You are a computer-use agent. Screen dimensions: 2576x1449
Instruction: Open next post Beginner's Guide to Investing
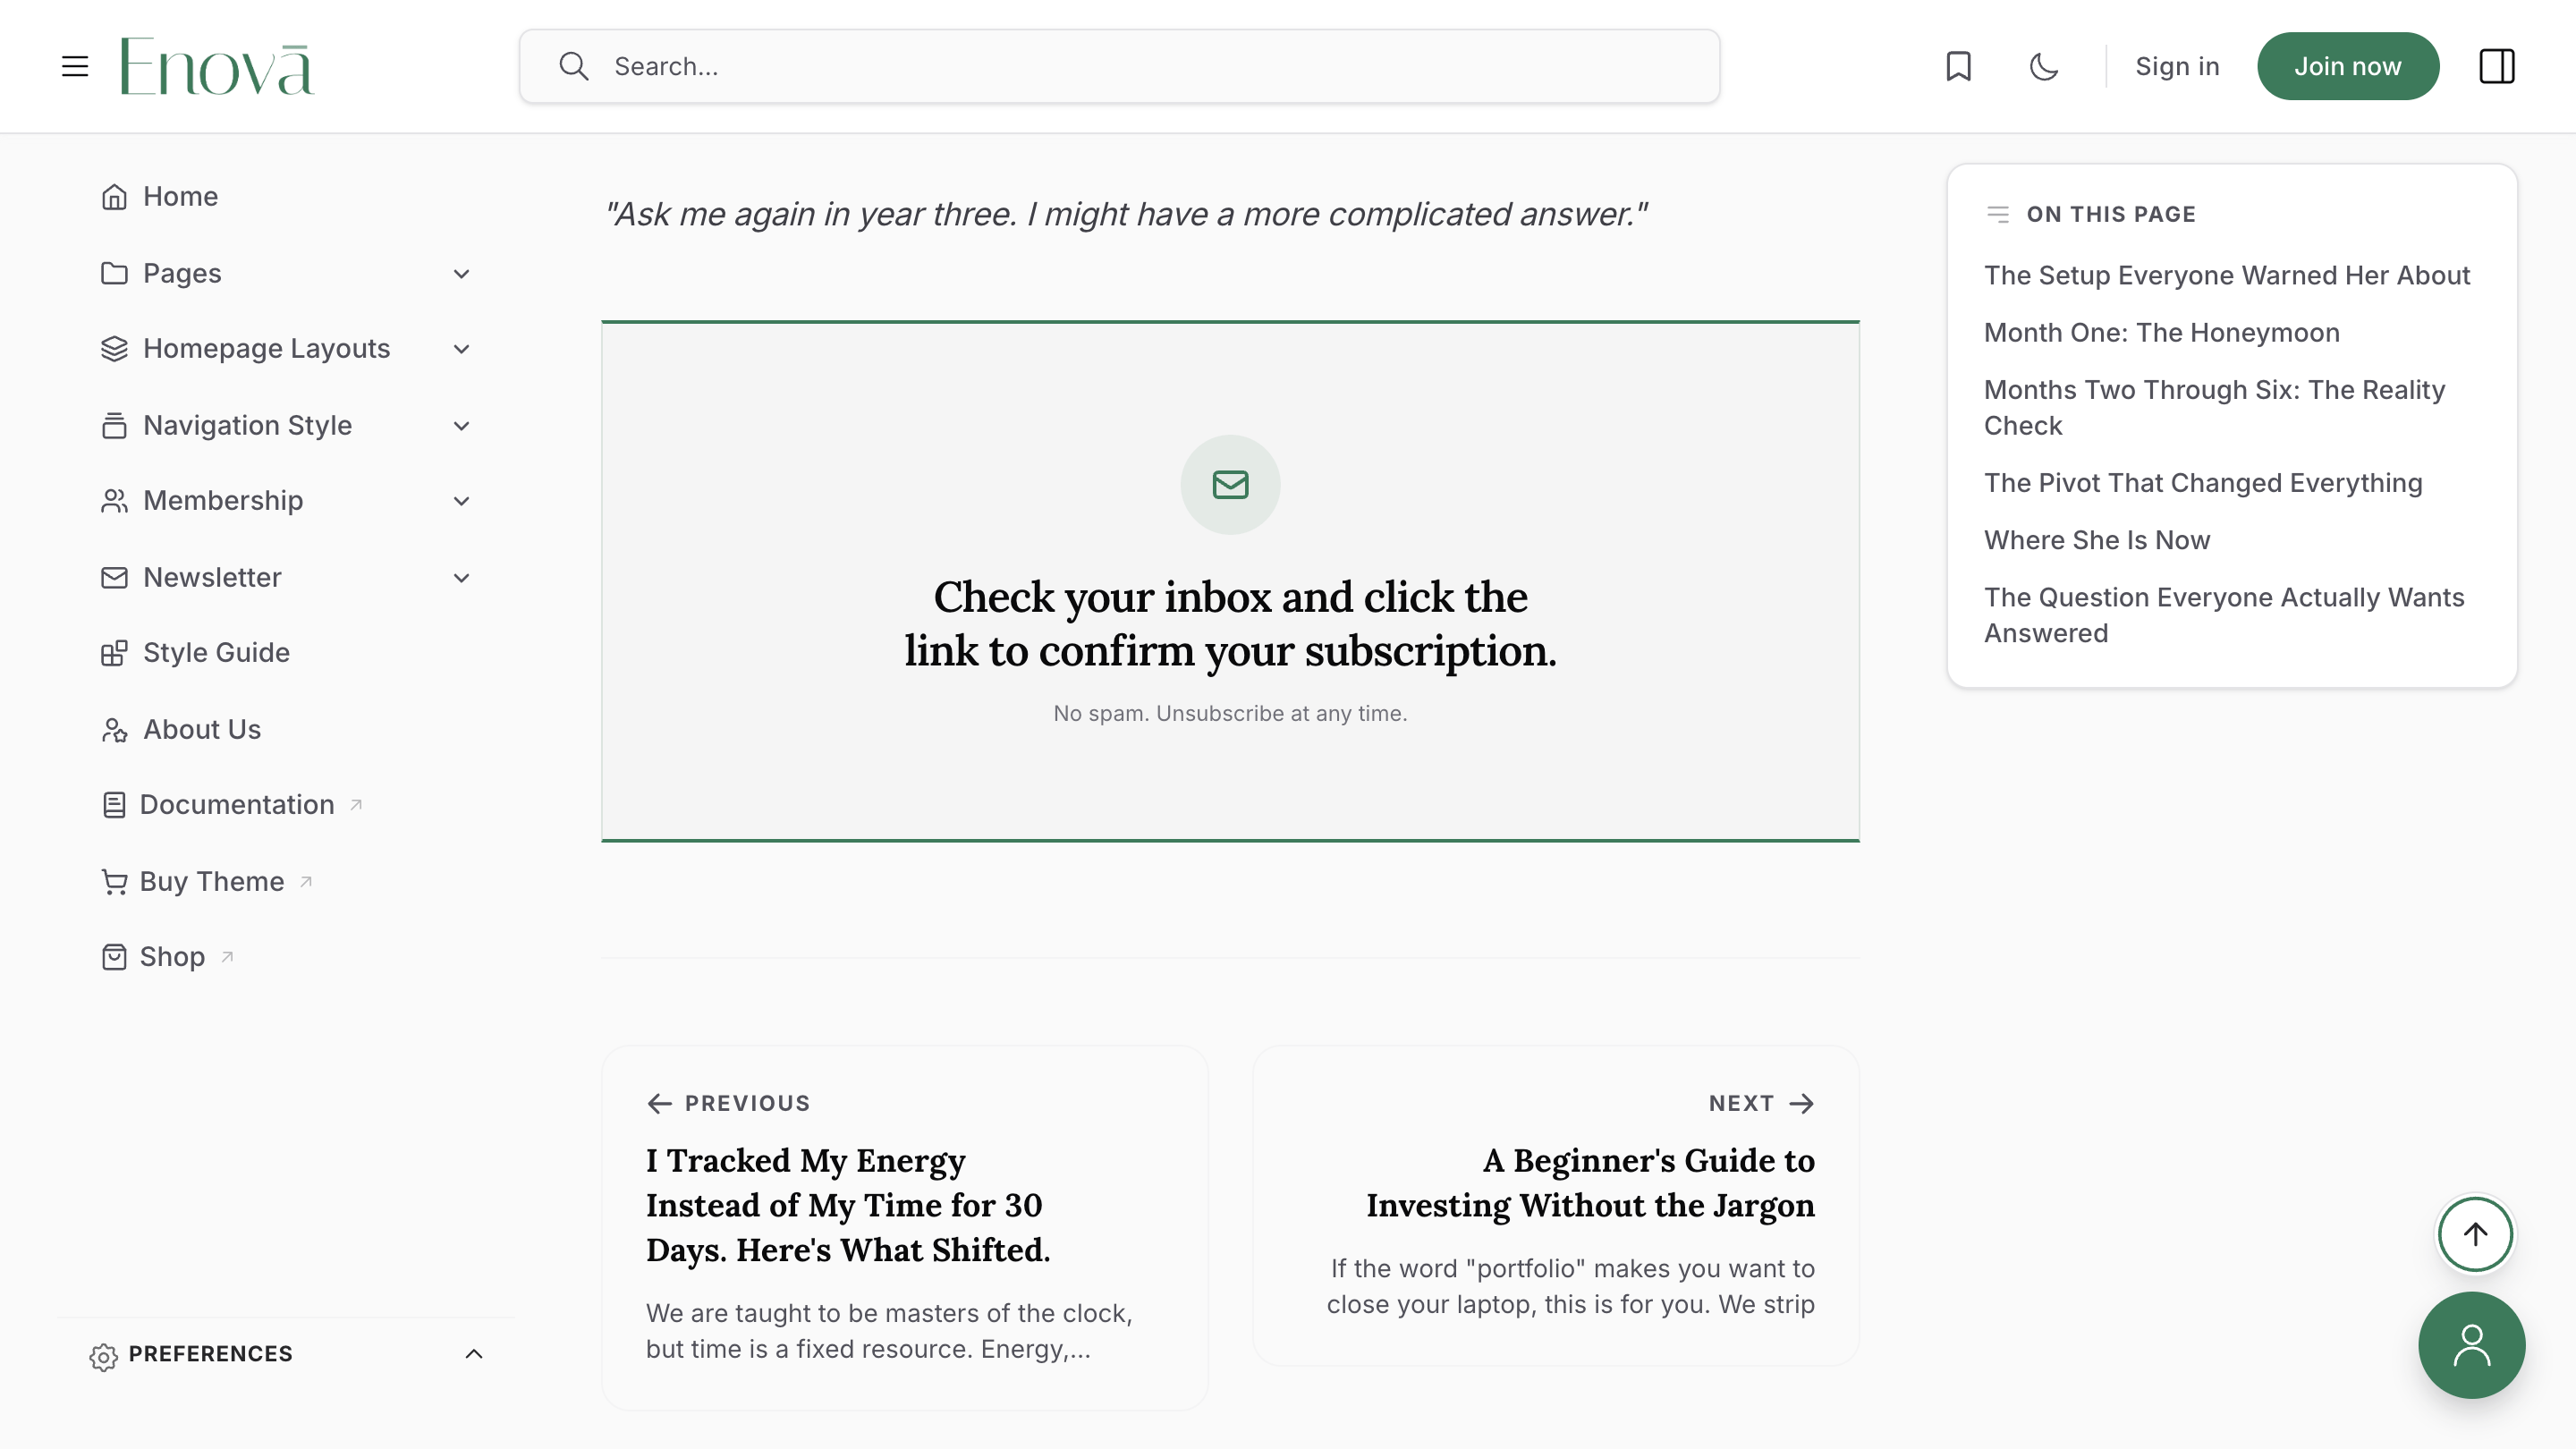tap(1555, 1205)
